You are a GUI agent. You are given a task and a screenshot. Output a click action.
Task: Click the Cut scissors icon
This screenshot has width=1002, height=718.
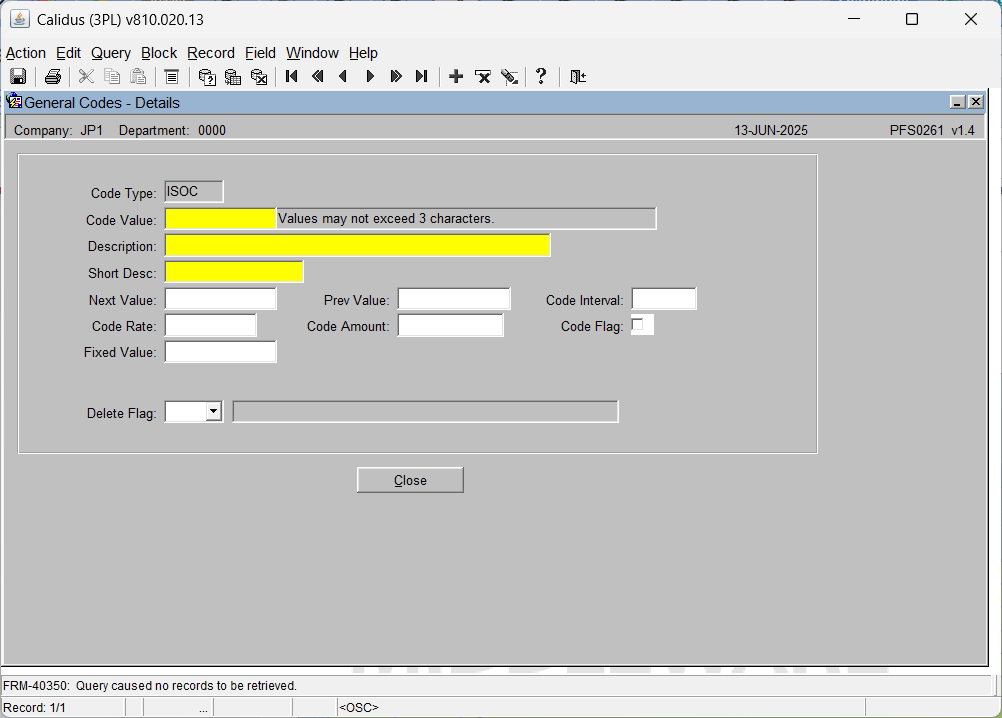[86, 77]
